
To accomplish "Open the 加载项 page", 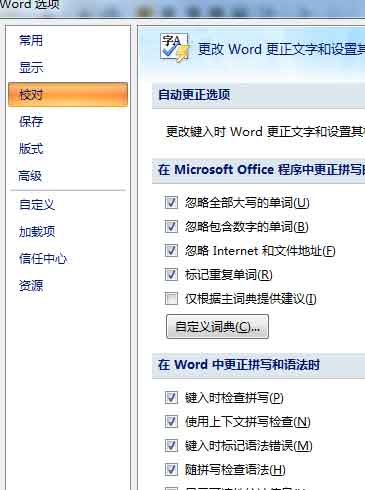I will (x=37, y=231).
